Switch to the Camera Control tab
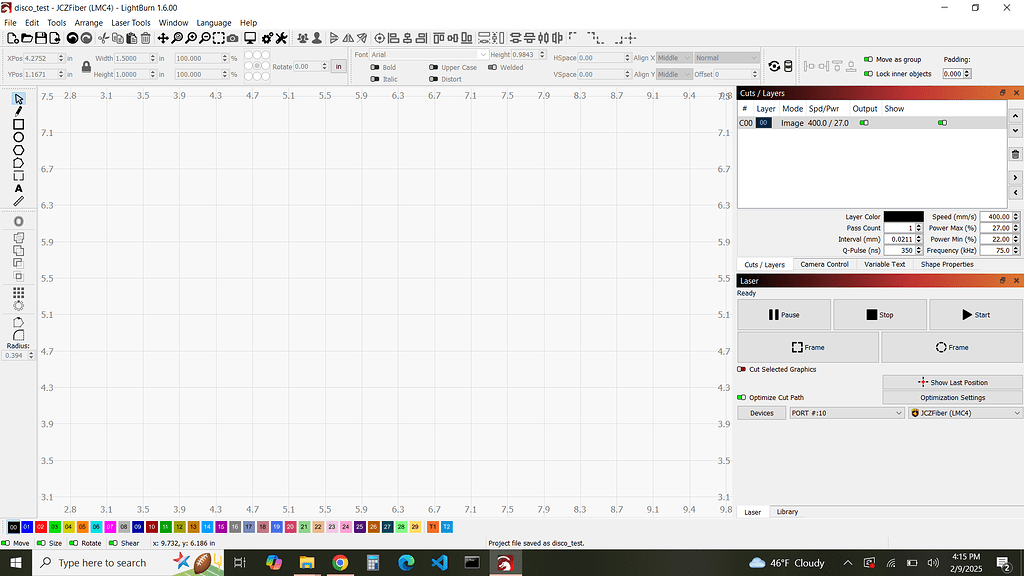The height and width of the screenshot is (576, 1024). [824, 264]
